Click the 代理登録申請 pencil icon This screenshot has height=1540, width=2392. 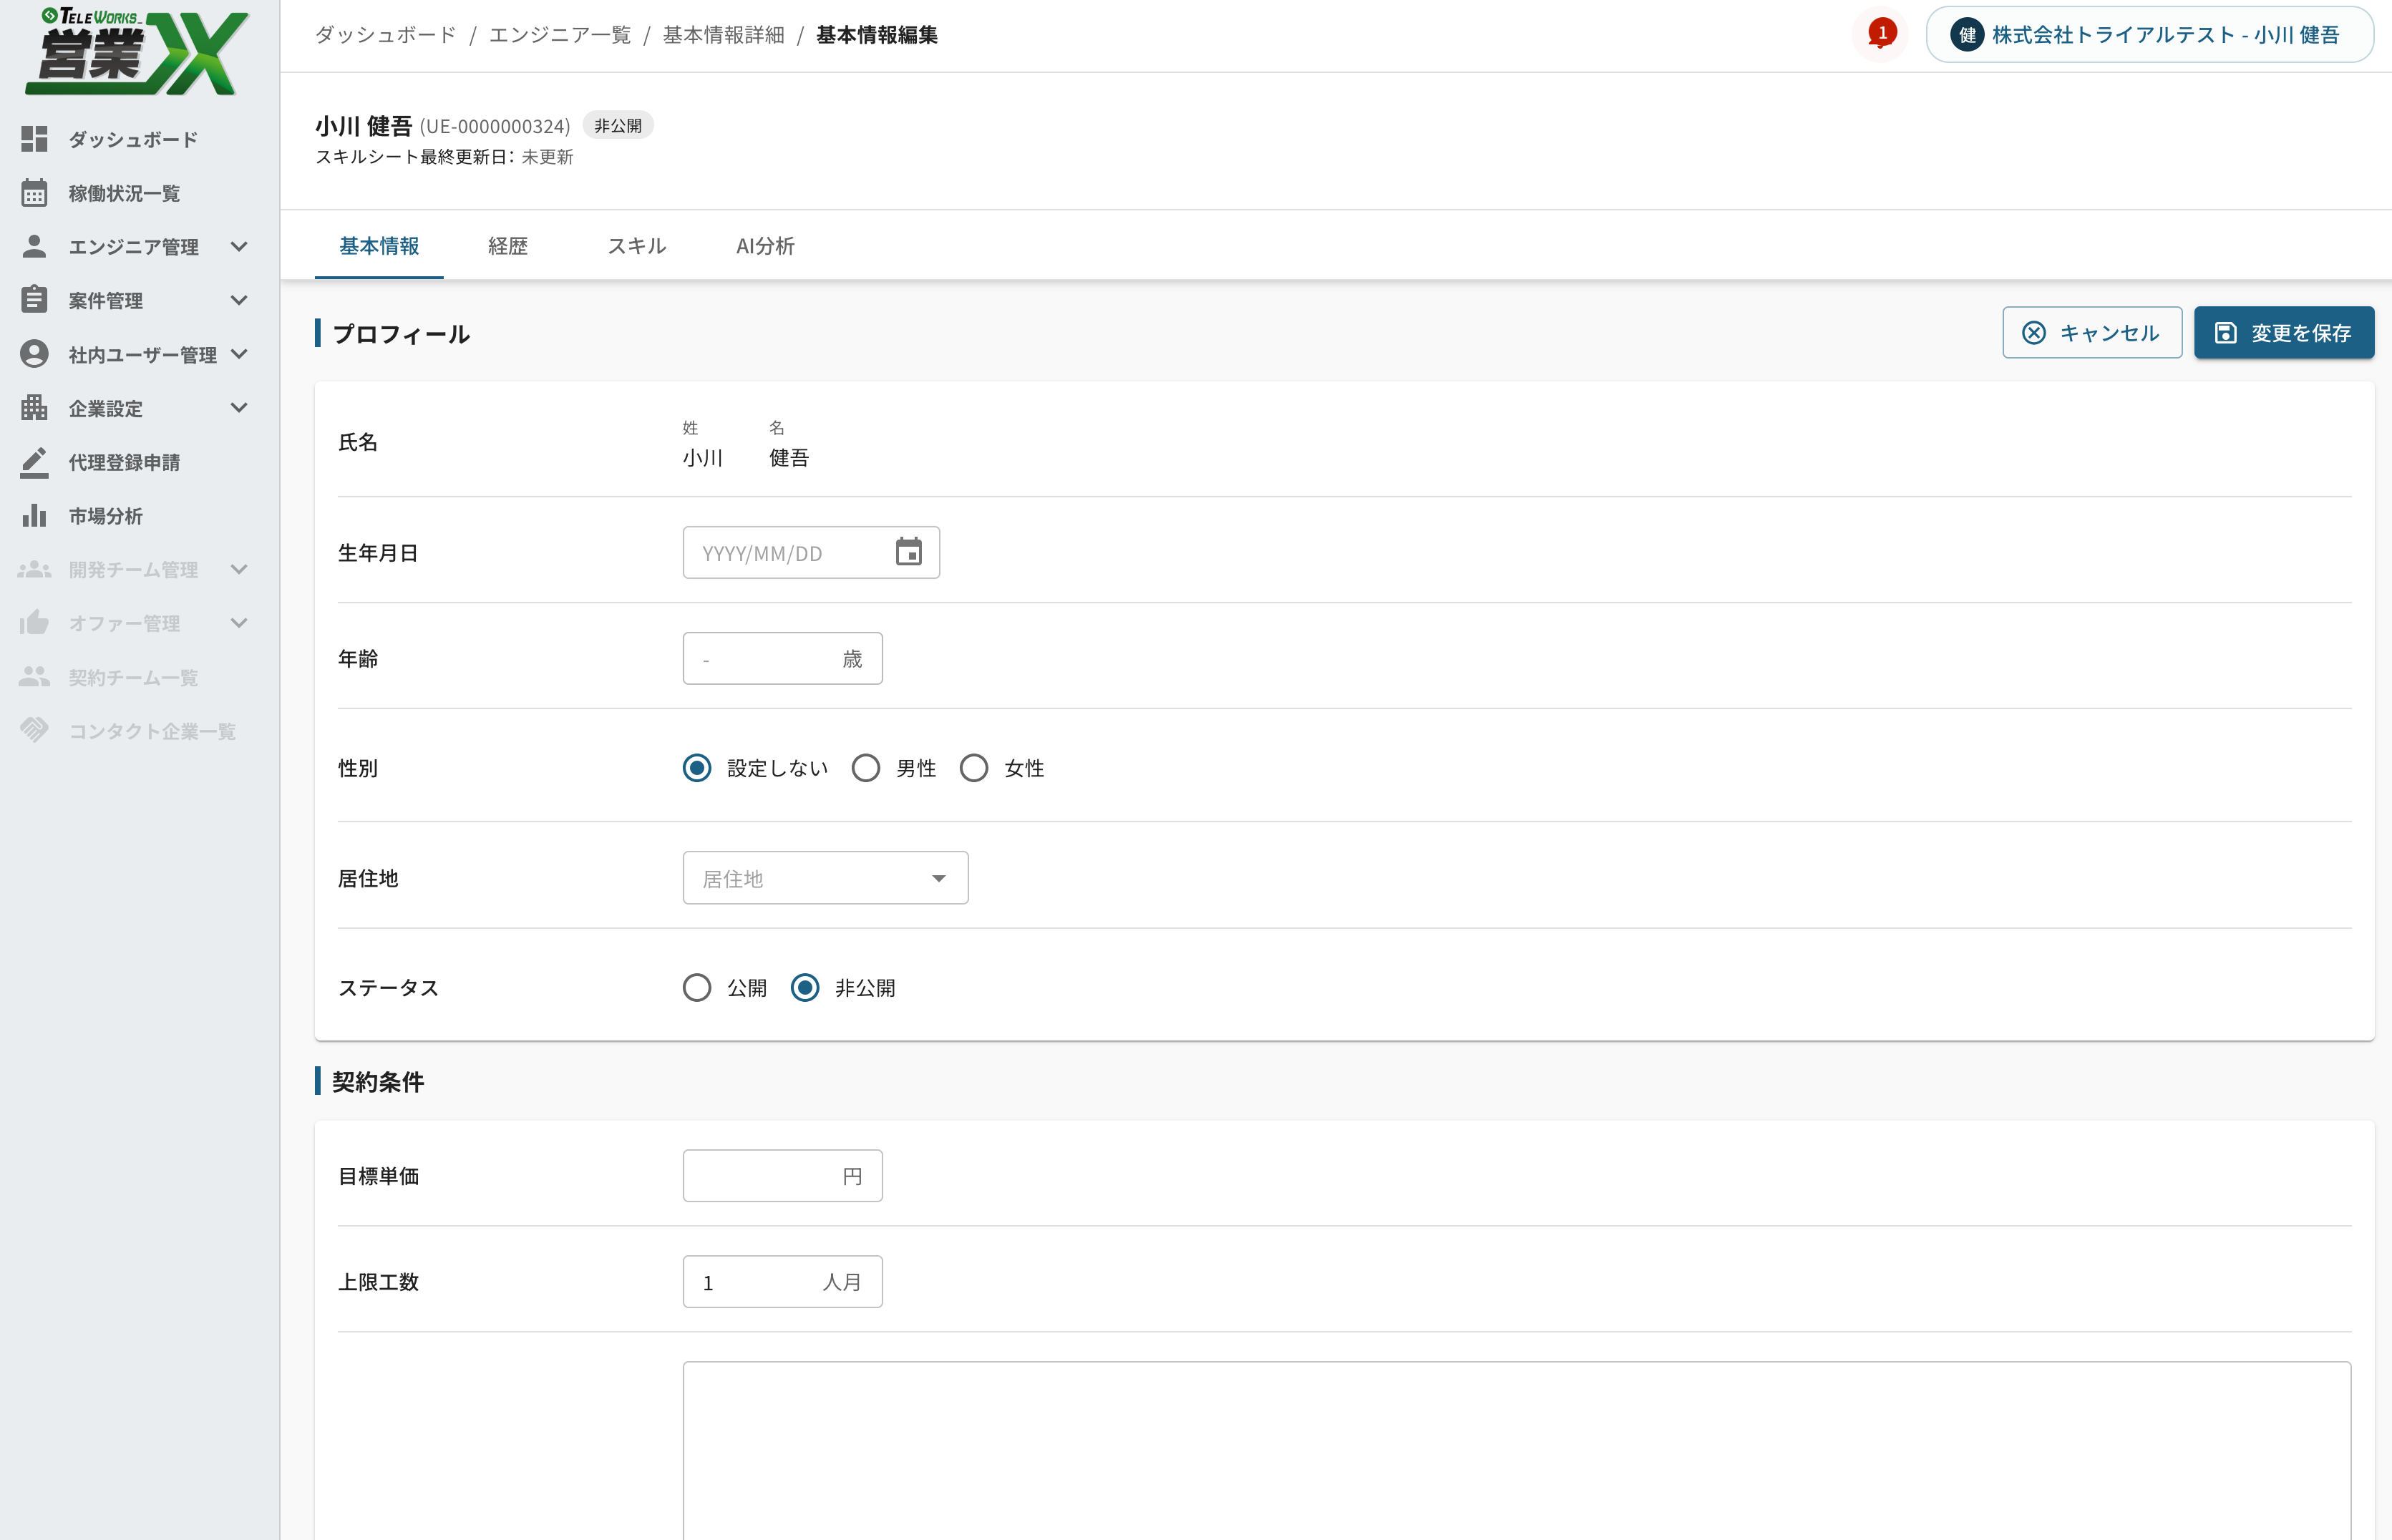point(34,462)
